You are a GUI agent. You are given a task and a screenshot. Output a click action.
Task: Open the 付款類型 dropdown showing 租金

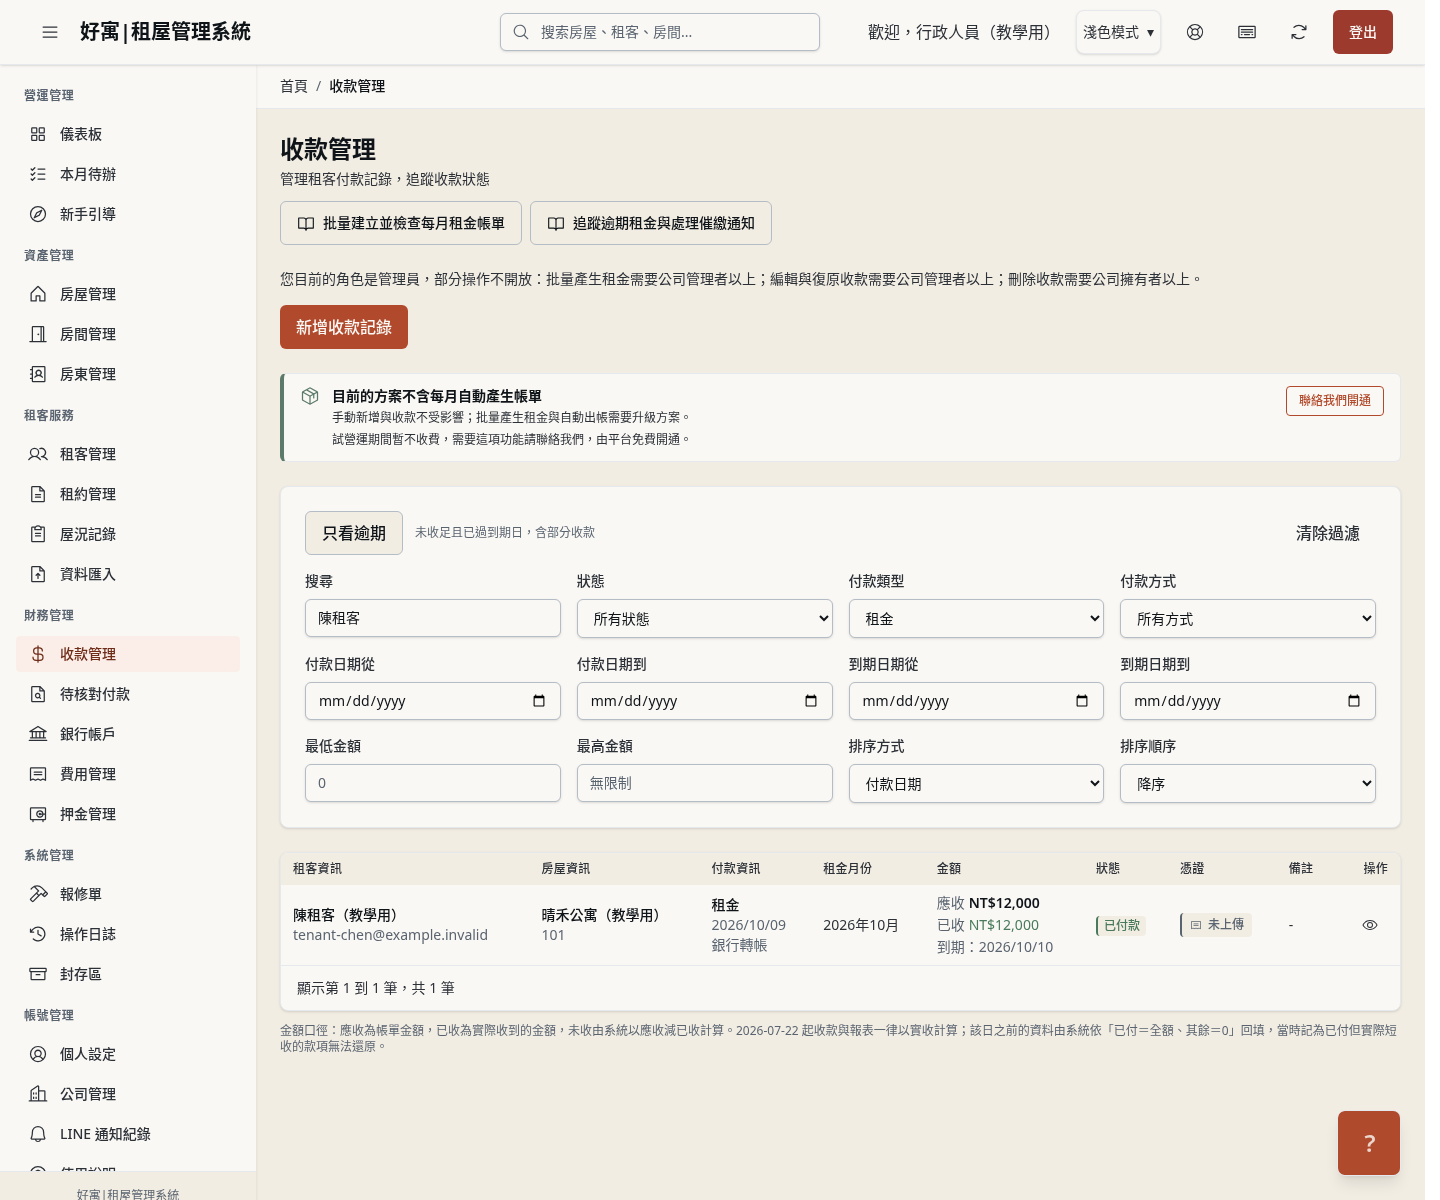point(976,619)
